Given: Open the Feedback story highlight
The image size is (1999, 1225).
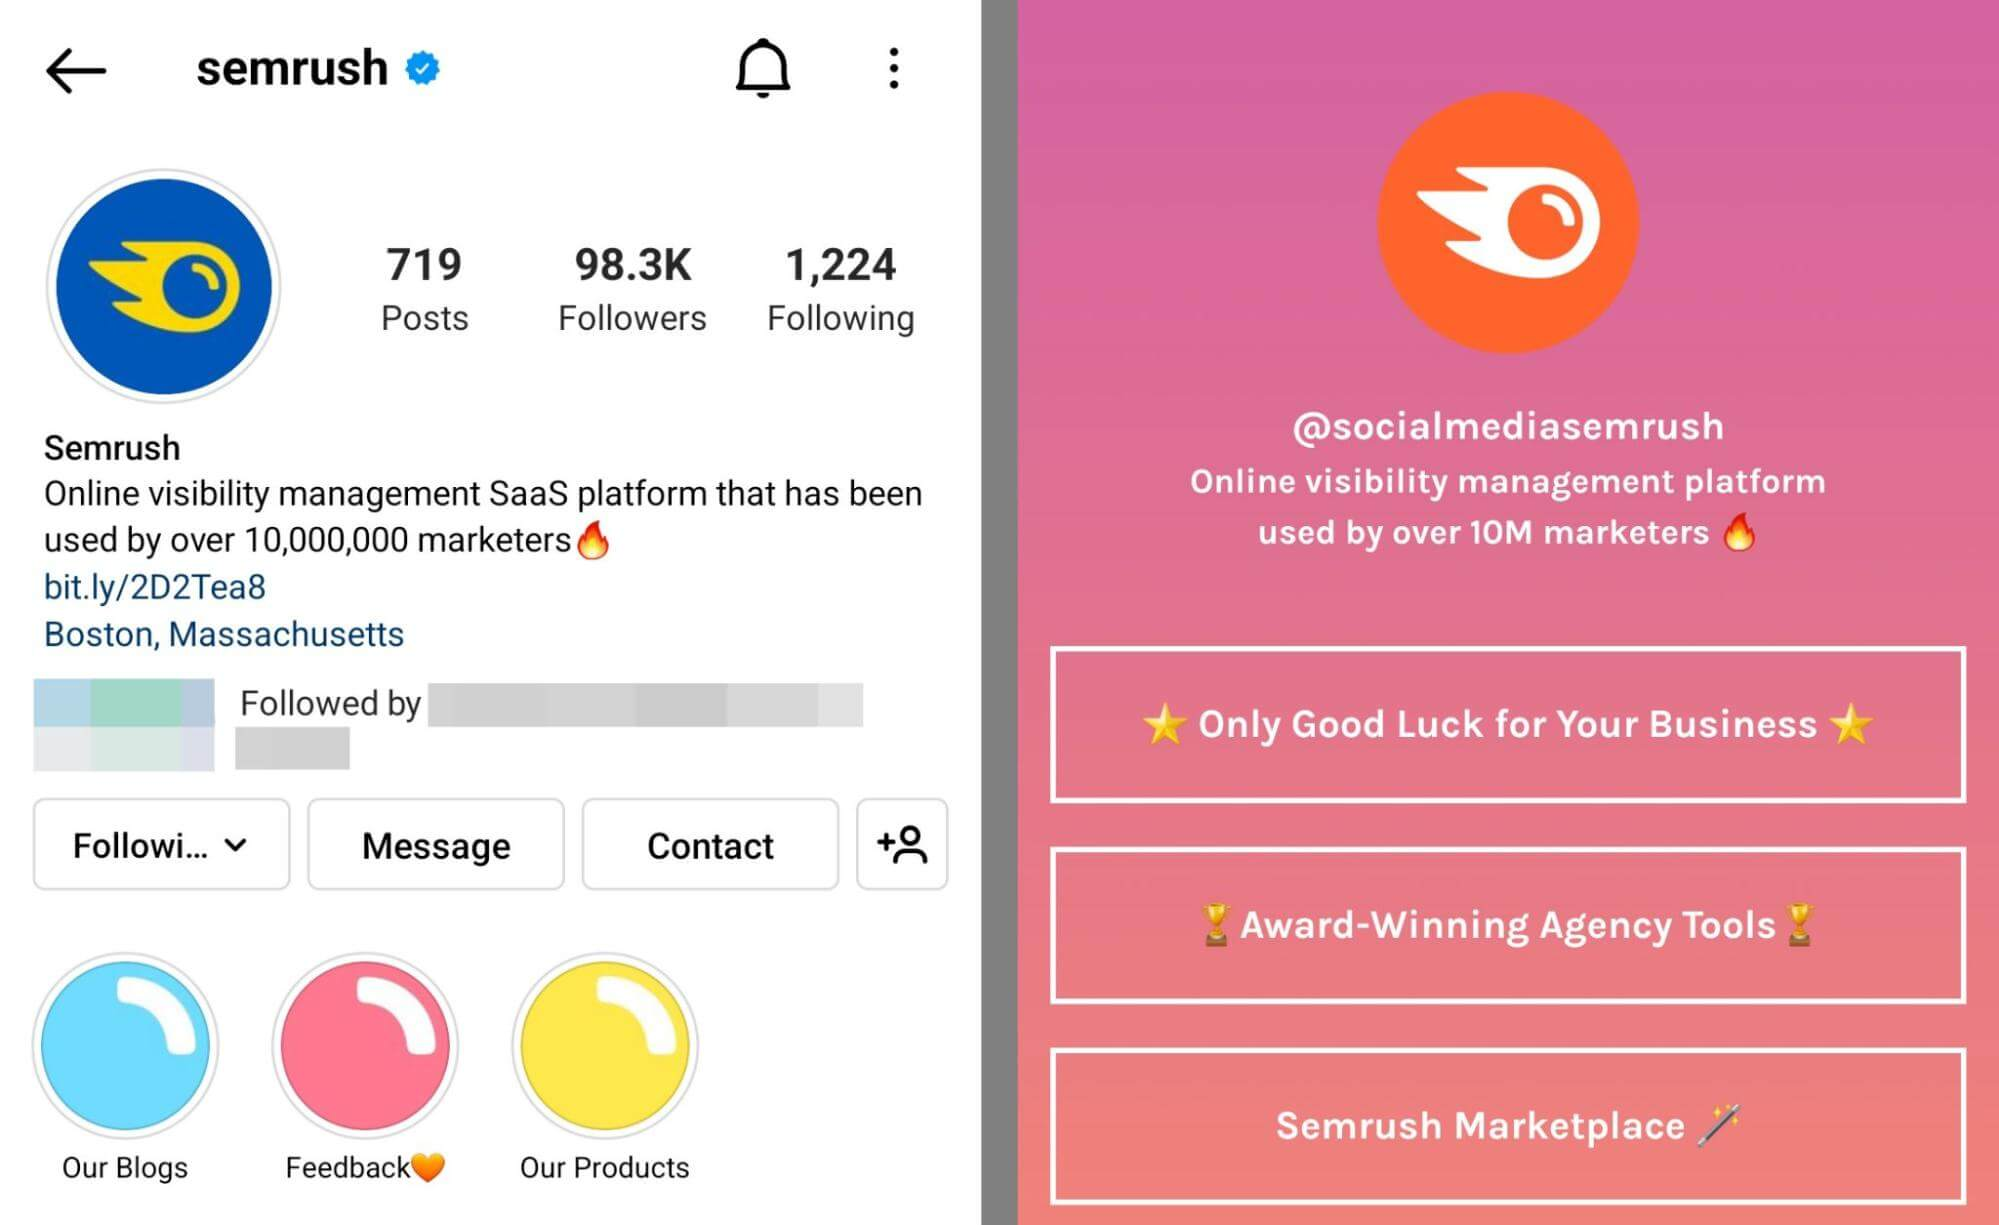Looking at the screenshot, I should point(364,1046).
